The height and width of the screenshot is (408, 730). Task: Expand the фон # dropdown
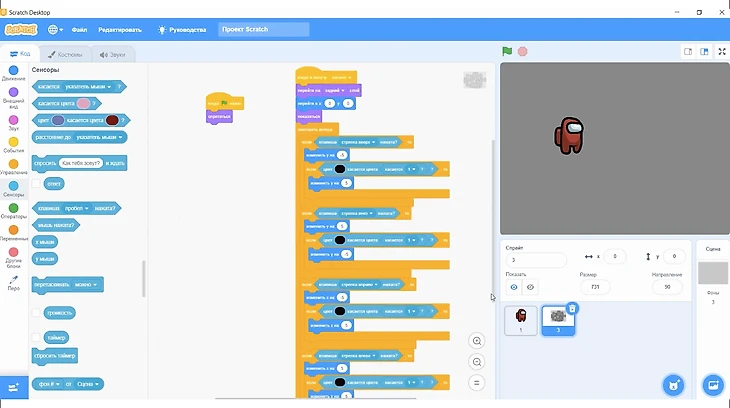pyautogui.click(x=49, y=384)
